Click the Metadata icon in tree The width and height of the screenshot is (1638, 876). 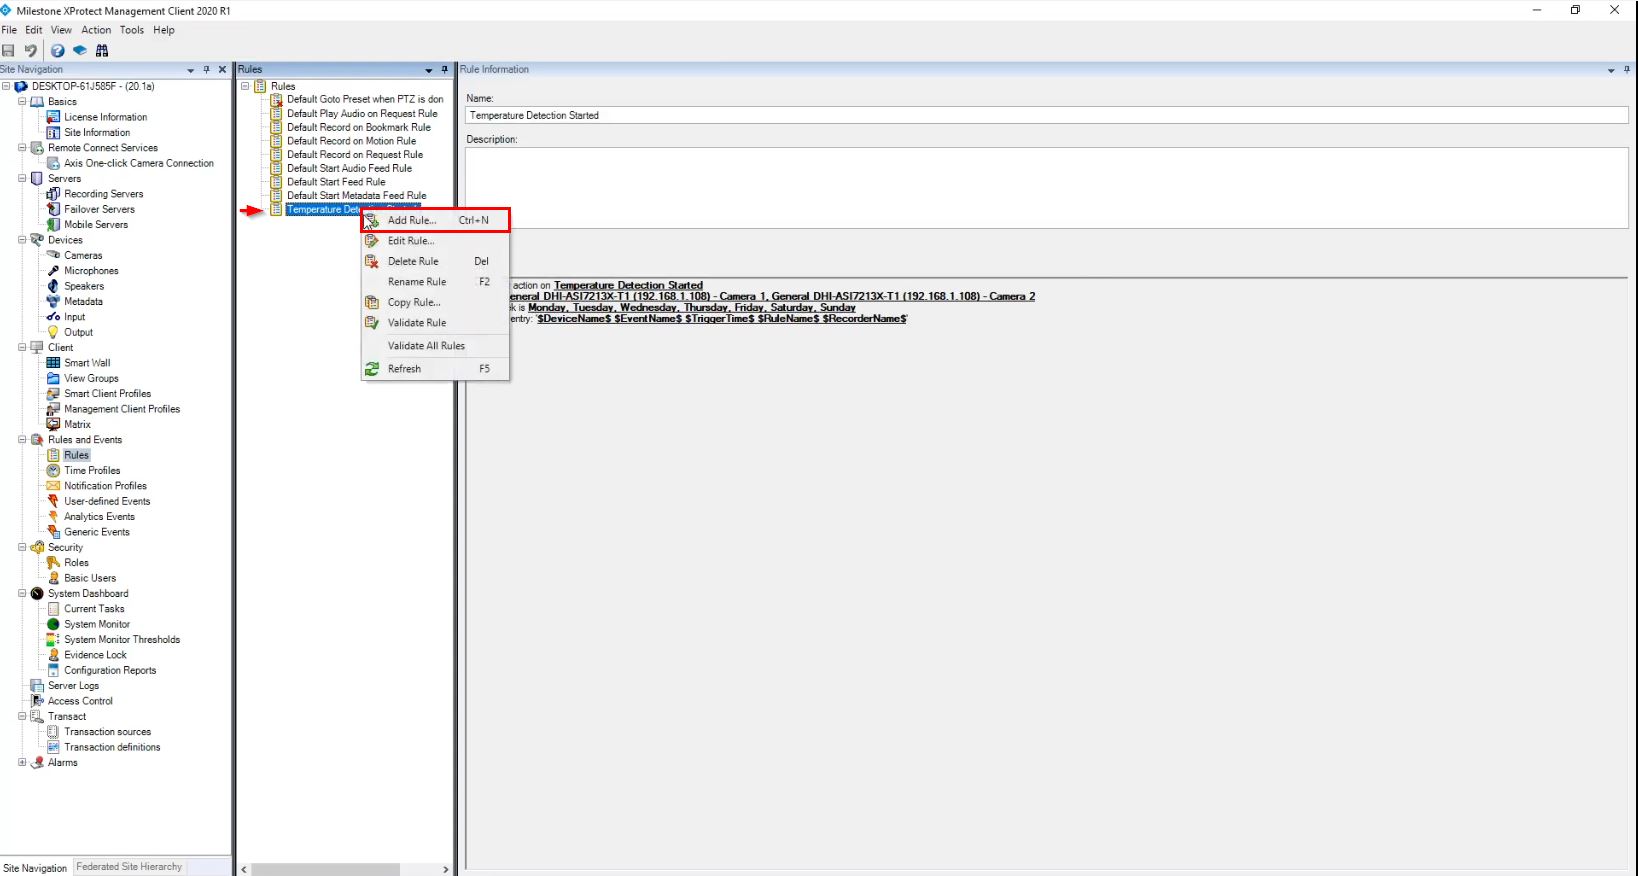pos(54,301)
